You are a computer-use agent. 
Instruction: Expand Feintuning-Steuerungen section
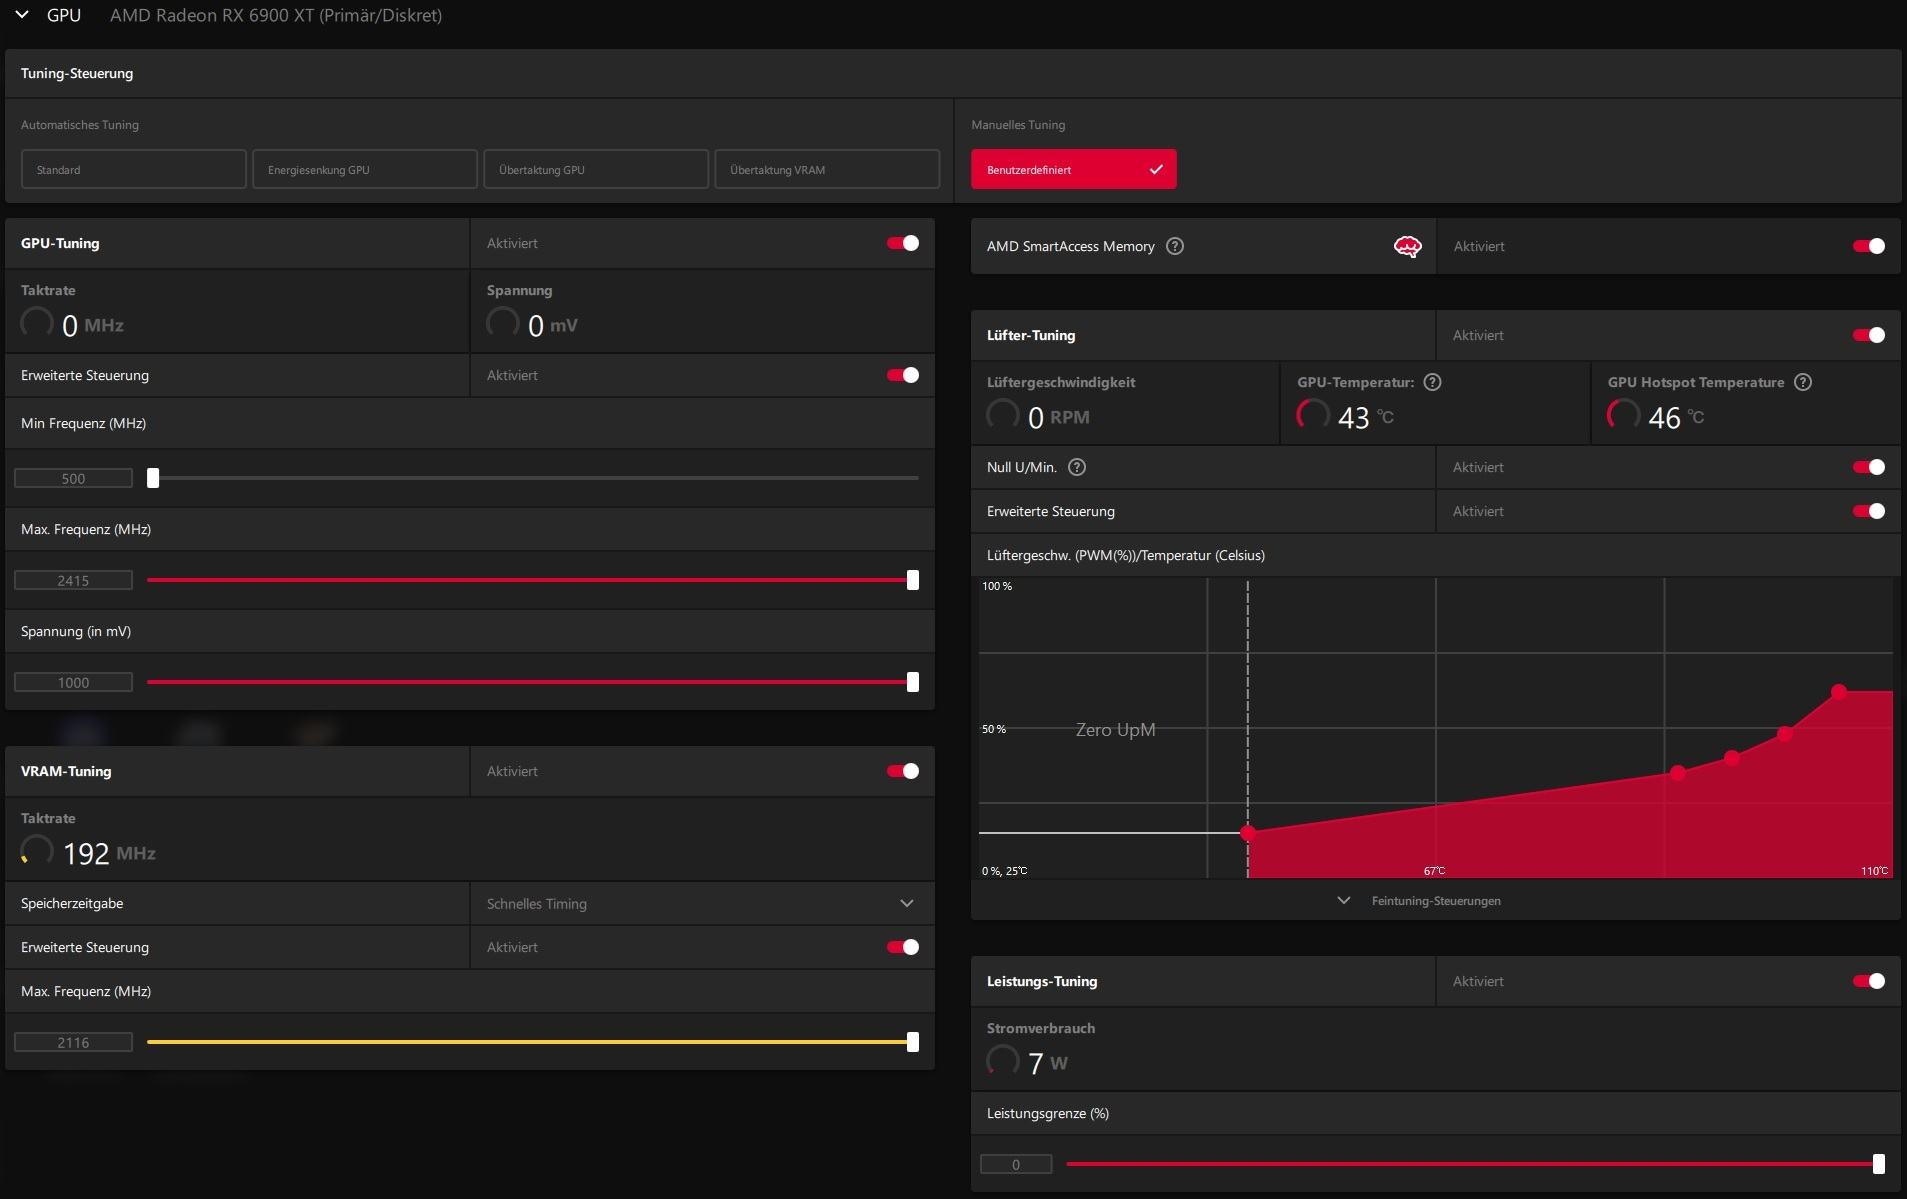(x=1435, y=901)
